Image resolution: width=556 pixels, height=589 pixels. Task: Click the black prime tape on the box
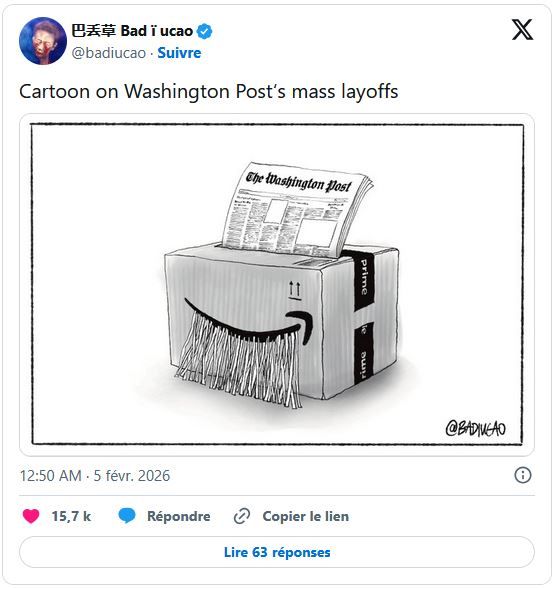coord(363,317)
